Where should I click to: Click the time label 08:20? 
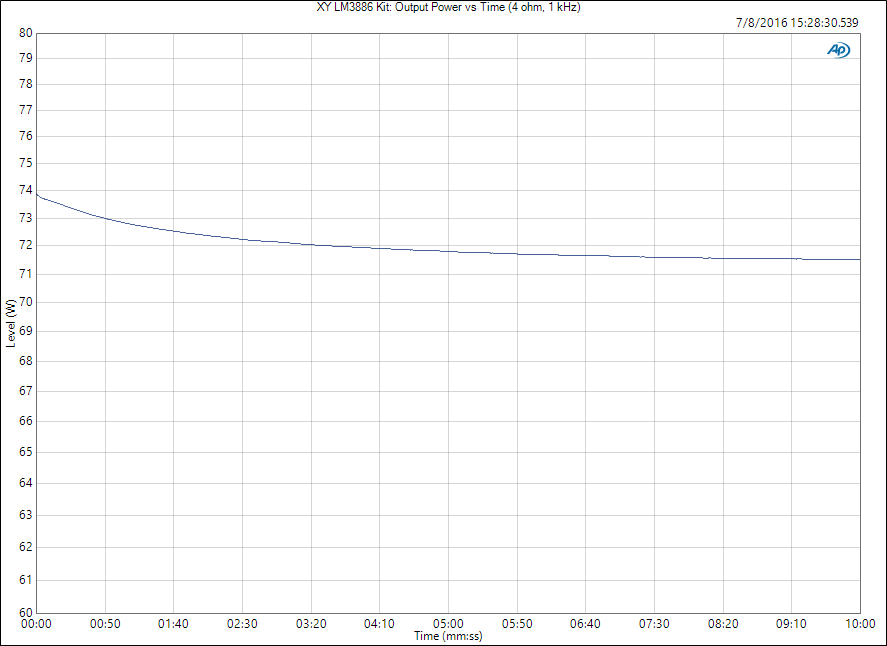click(723, 623)
